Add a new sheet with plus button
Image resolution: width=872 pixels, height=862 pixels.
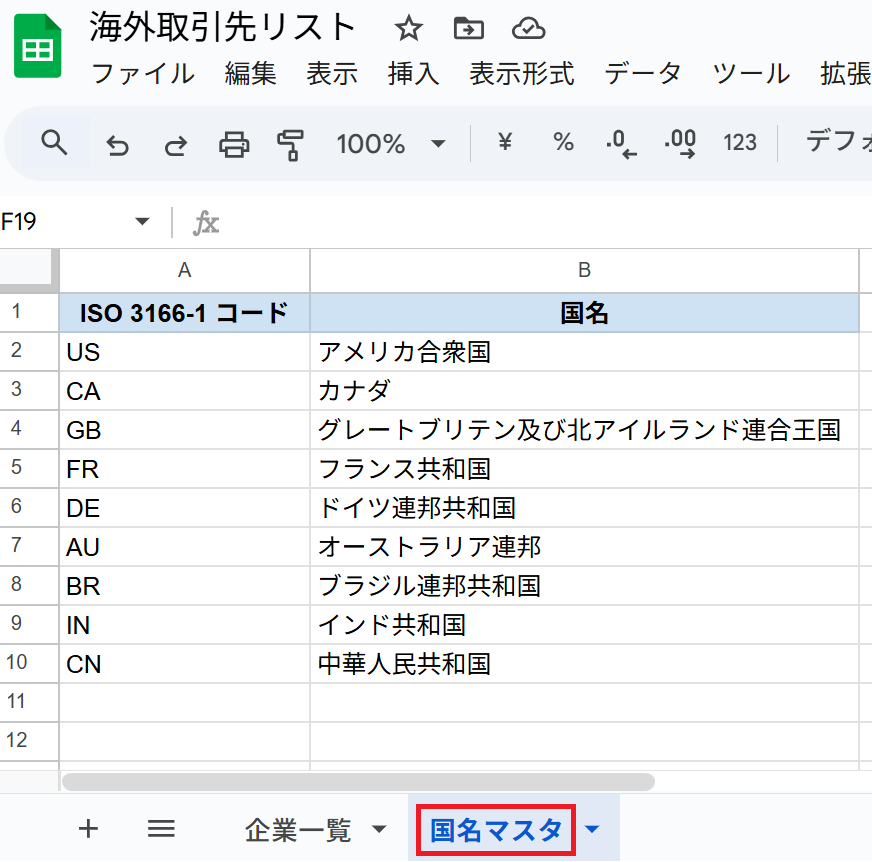click(89, 828)
